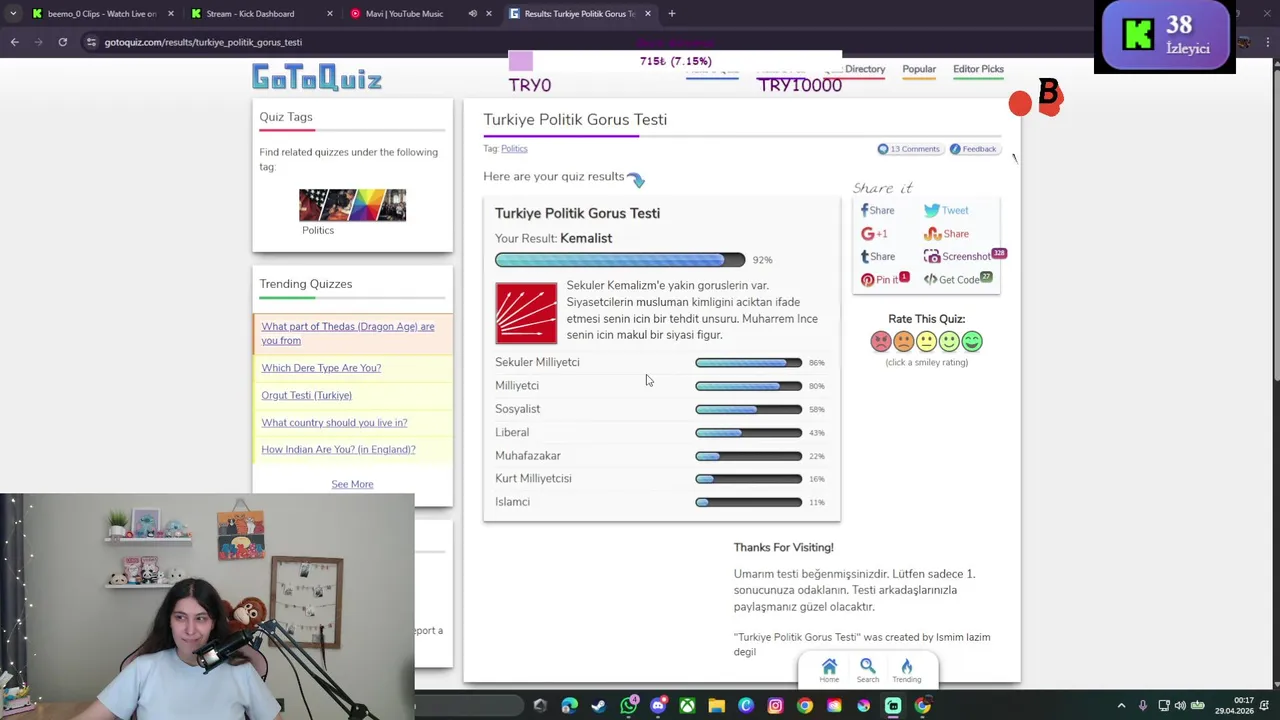1280x720 pixels.
Task: Click the 92% Kemalist result progress bar
Action: tap(620, 260)
